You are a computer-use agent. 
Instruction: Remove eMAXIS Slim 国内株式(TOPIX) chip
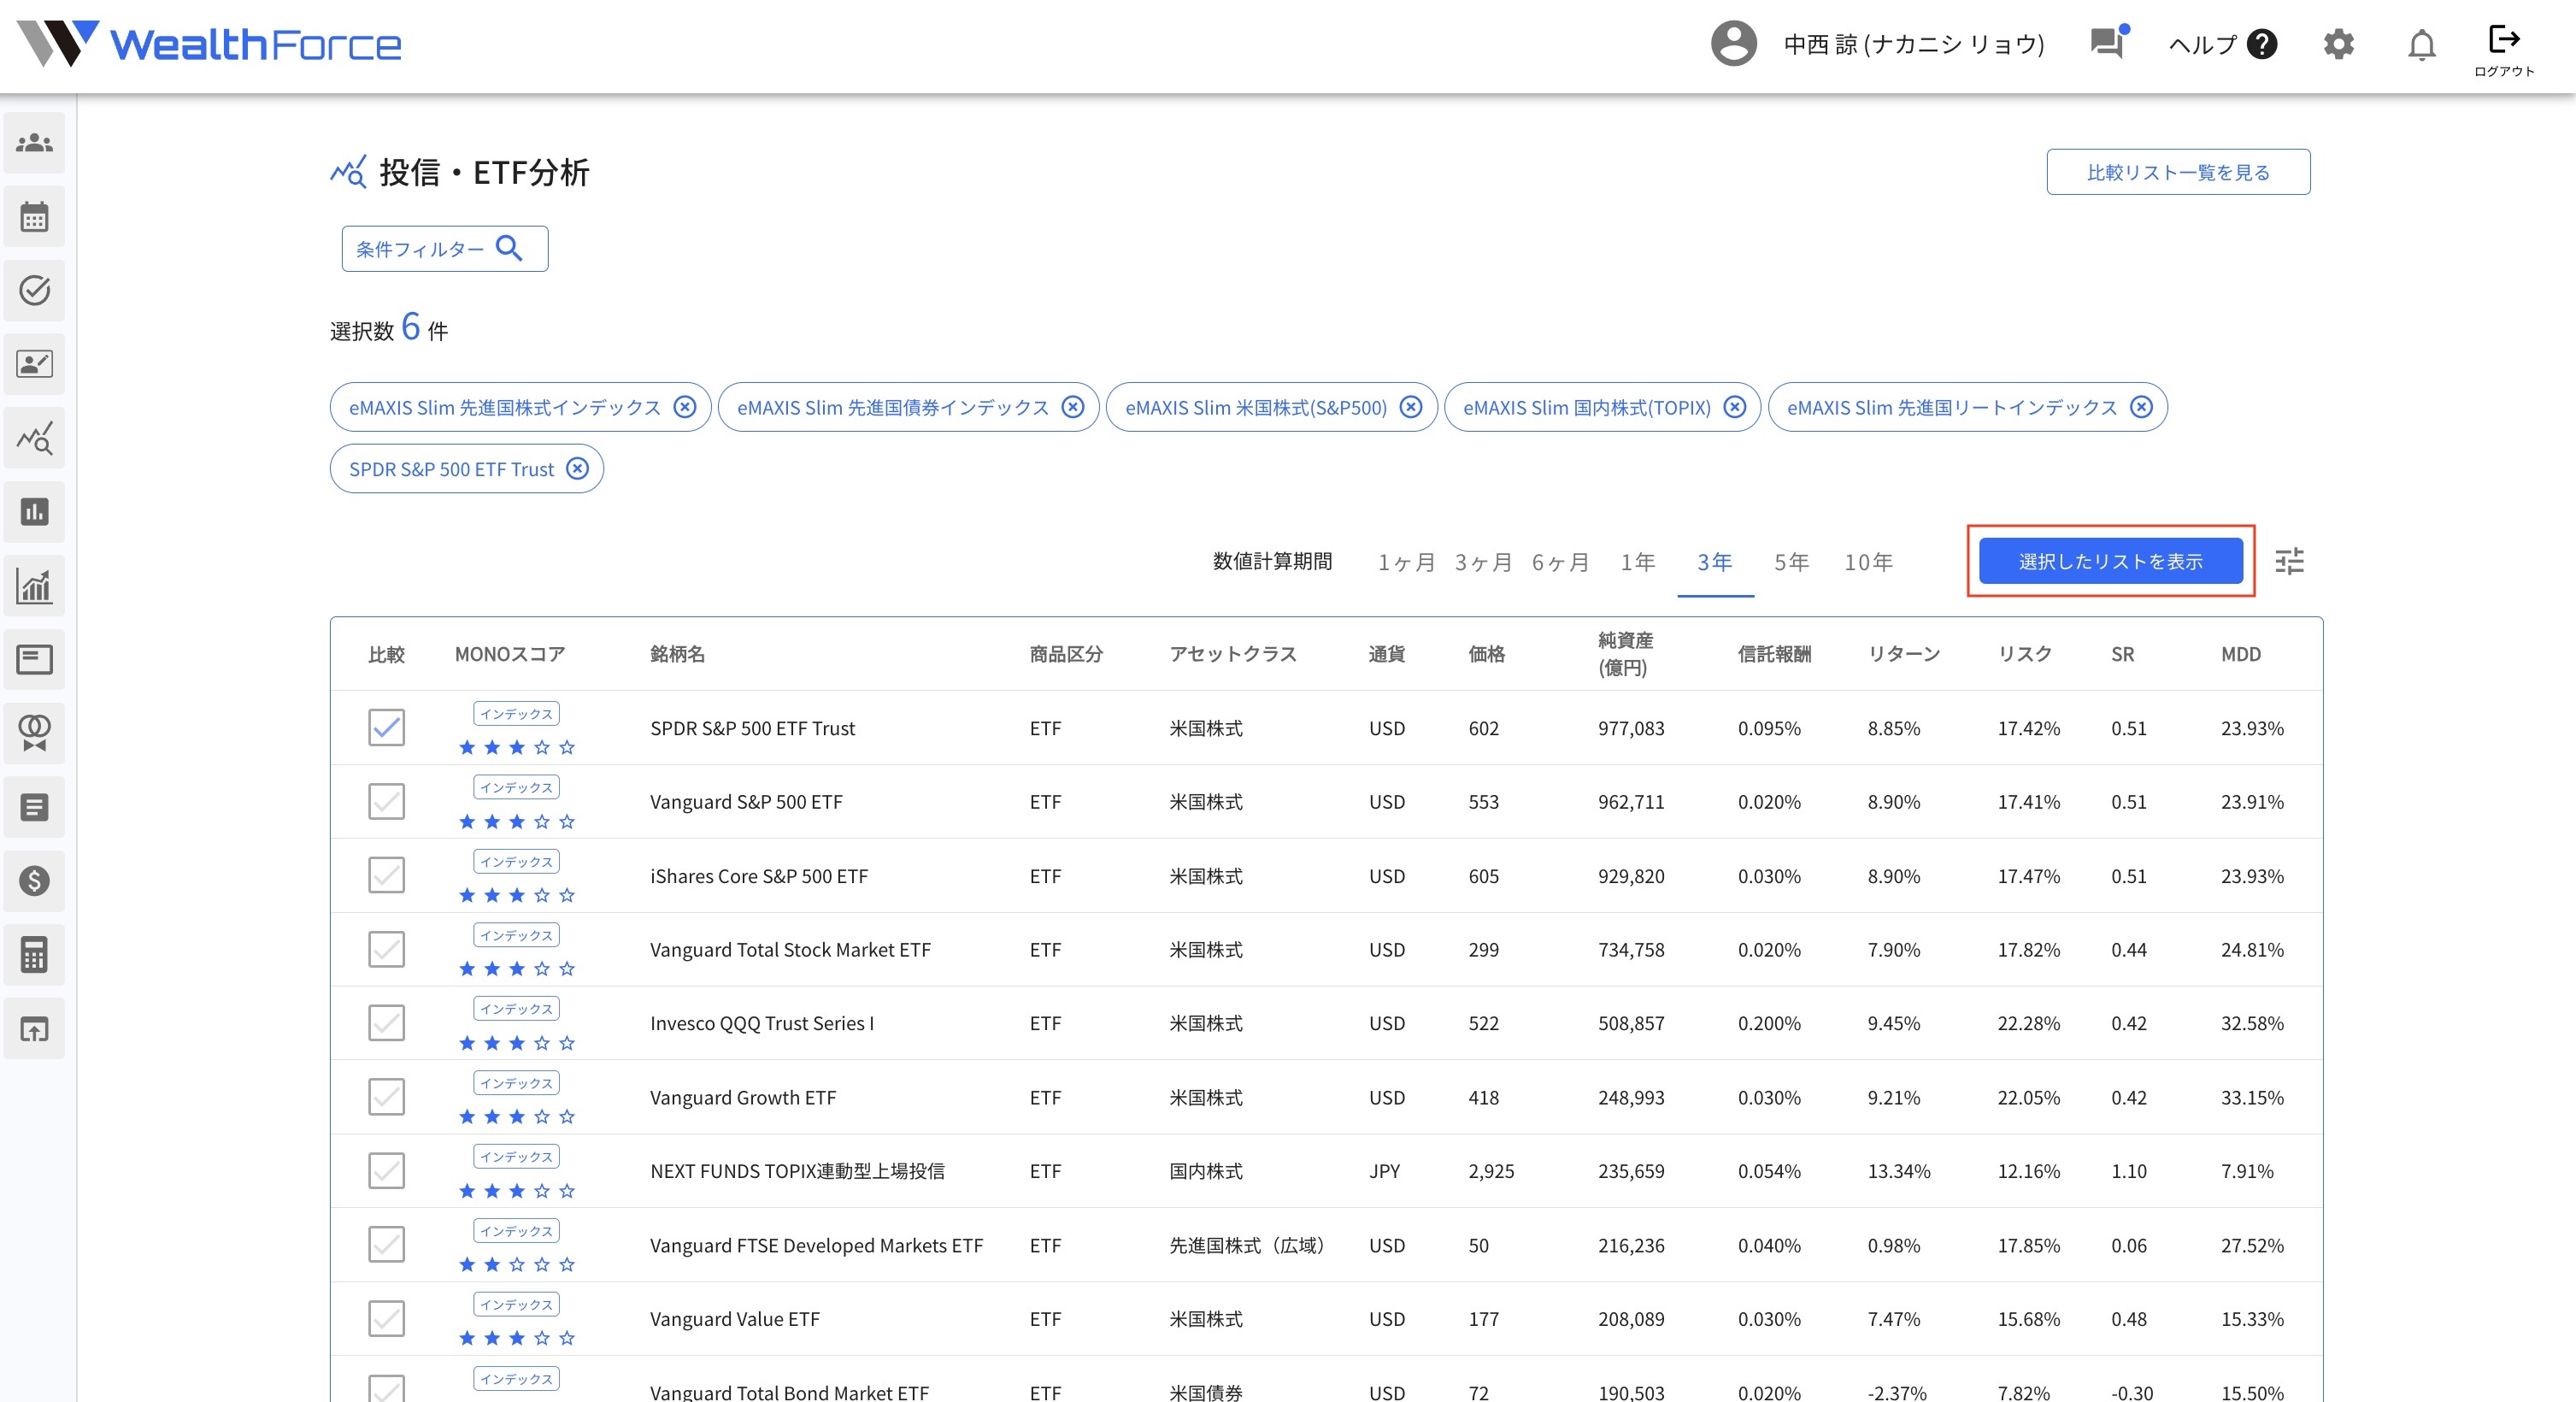point(1735,407)
